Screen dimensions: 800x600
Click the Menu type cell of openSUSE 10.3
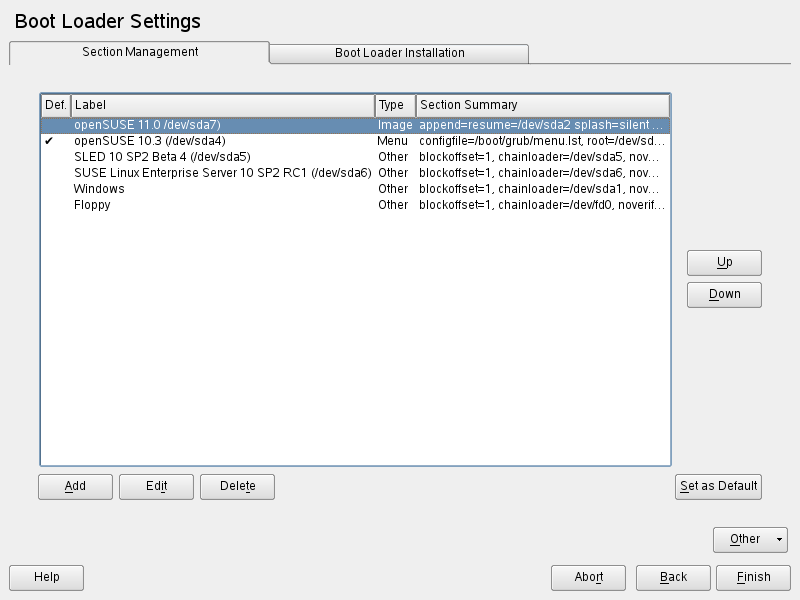pyautogui.click(x=392, y=141)
